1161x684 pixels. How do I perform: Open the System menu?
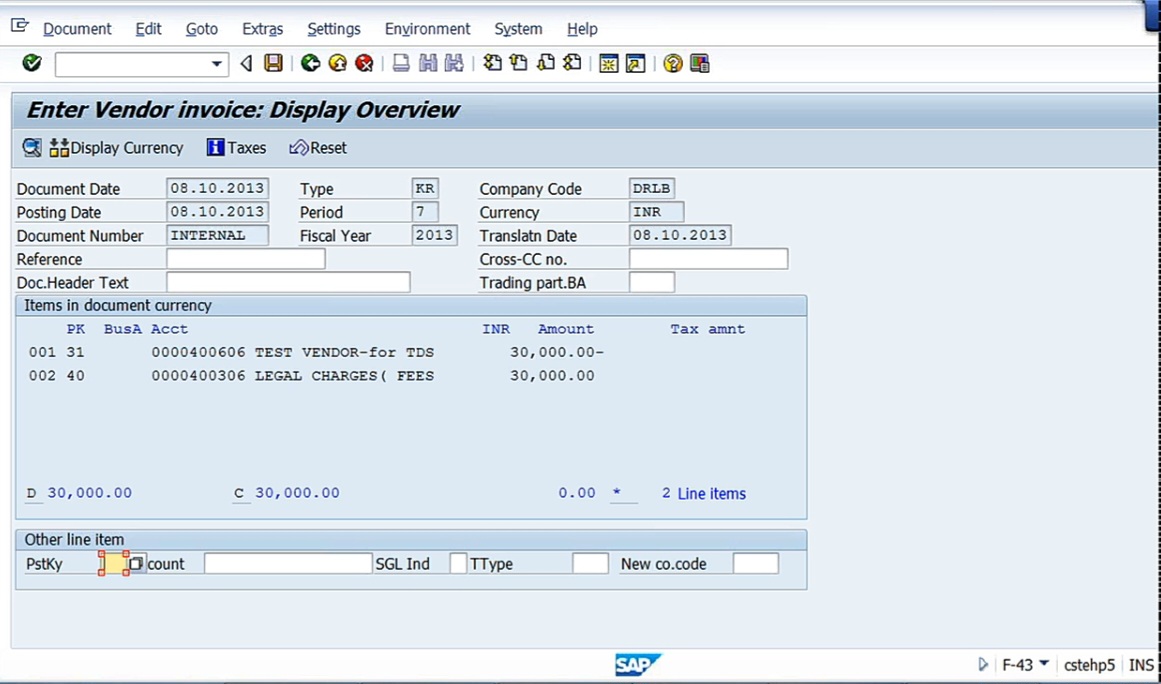[x=518, y=29]
